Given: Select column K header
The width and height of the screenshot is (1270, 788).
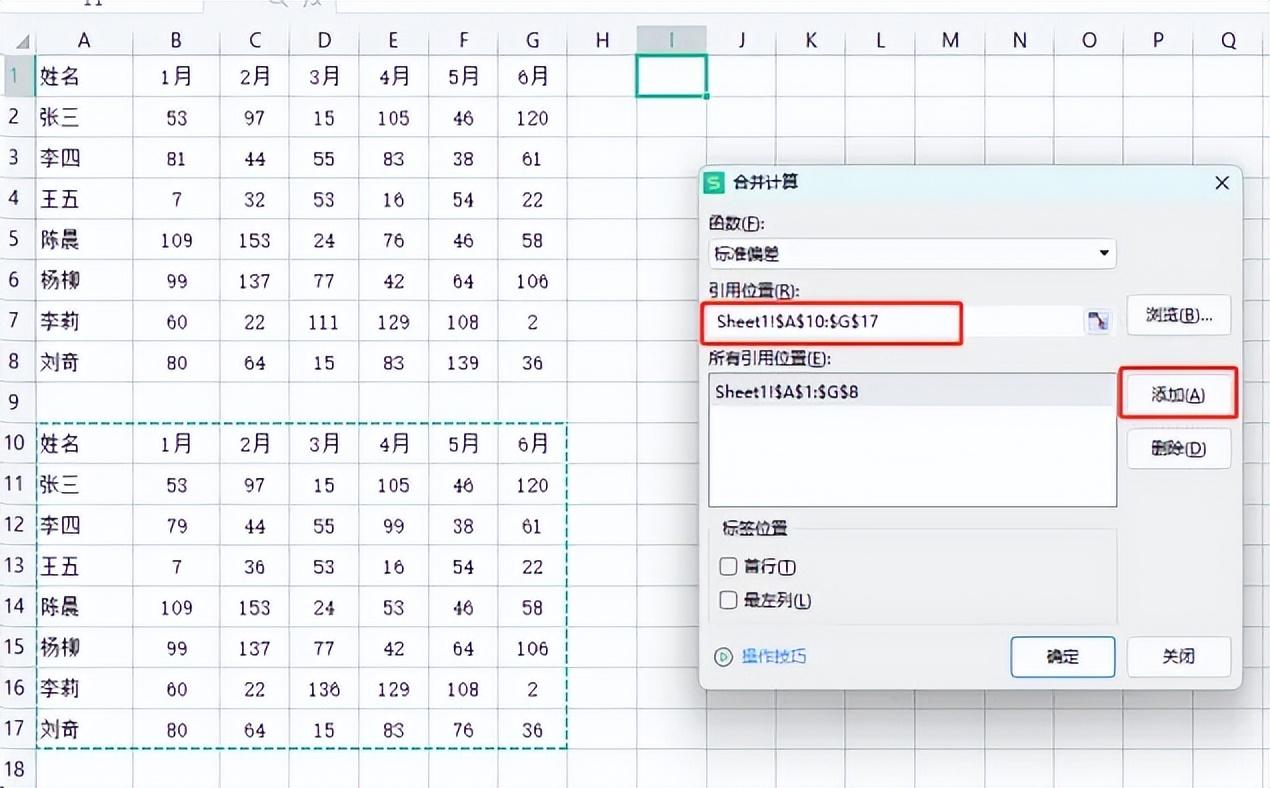Looking at the screenshot, I should tap(811, 40).
